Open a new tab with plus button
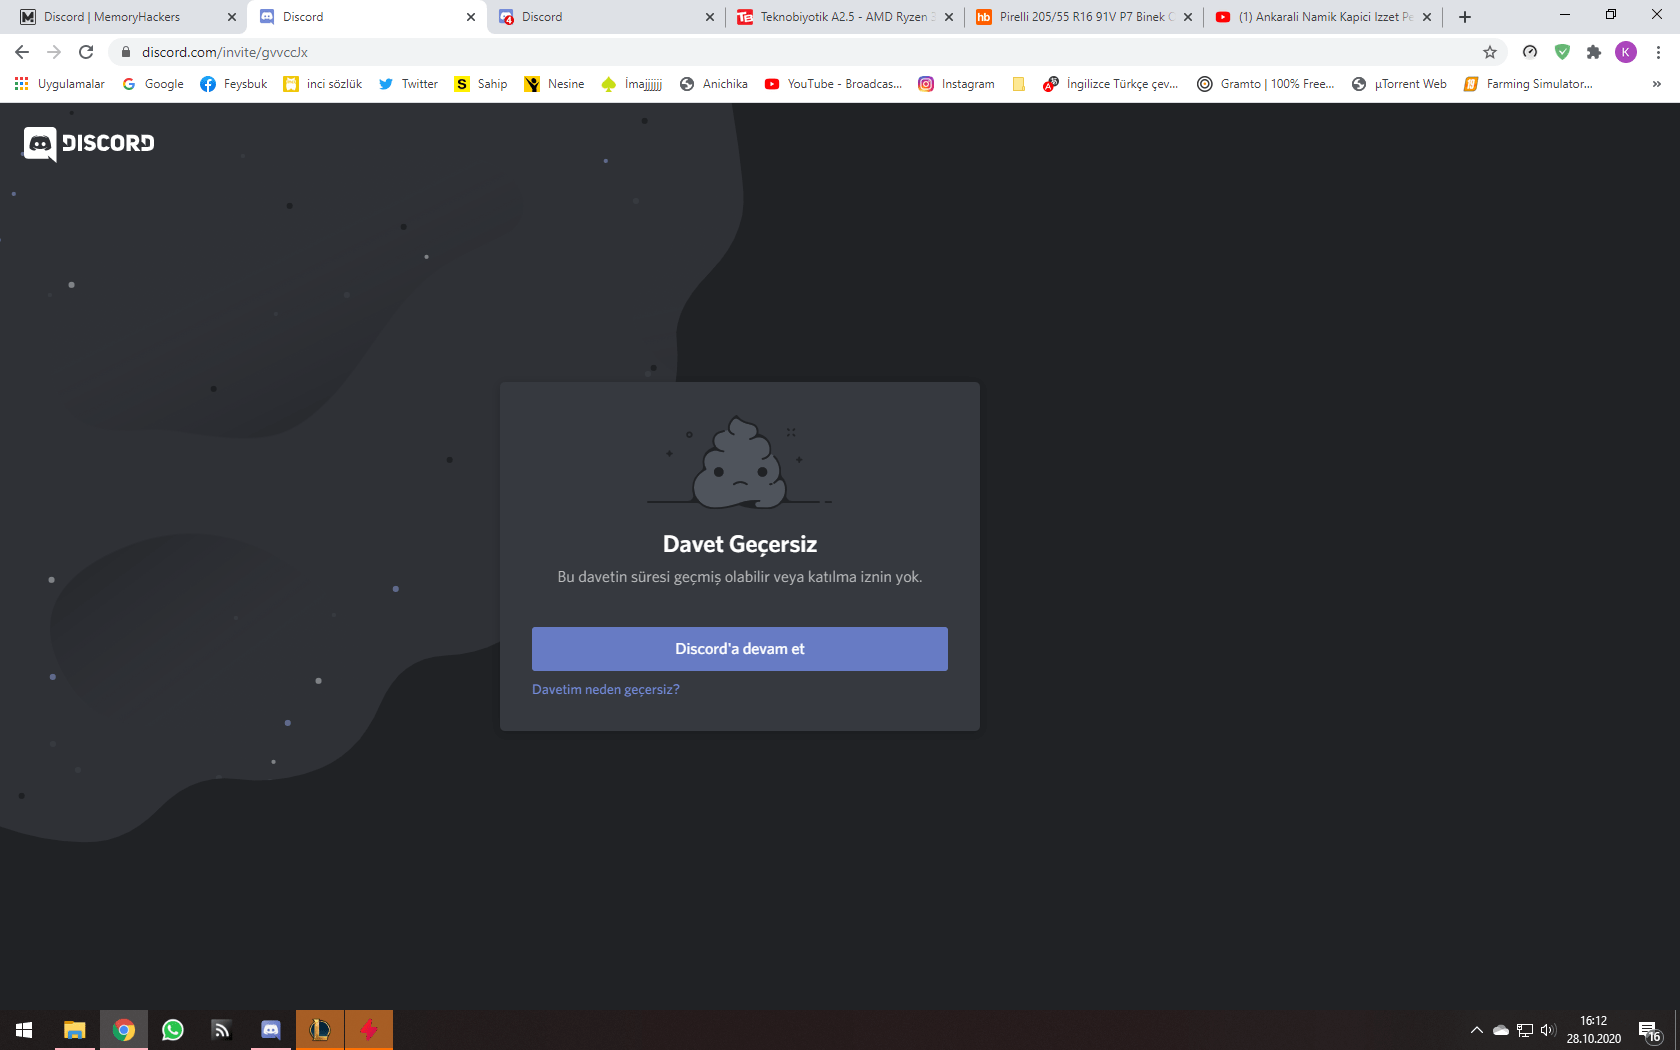 point(1465,17)
